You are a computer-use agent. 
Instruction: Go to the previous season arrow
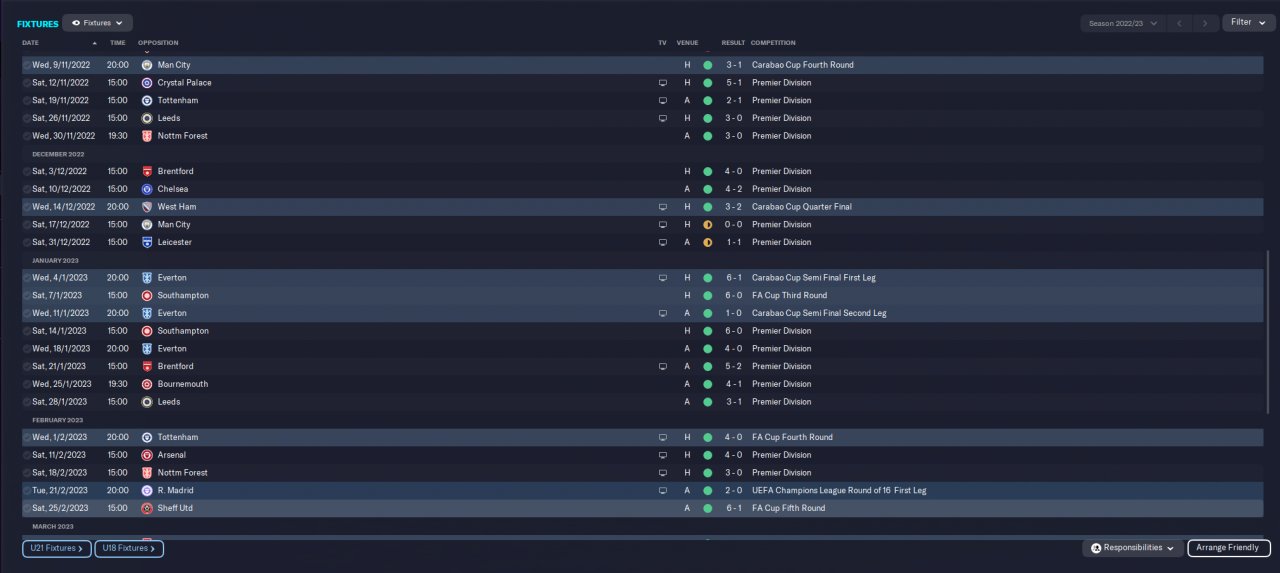1182,23
